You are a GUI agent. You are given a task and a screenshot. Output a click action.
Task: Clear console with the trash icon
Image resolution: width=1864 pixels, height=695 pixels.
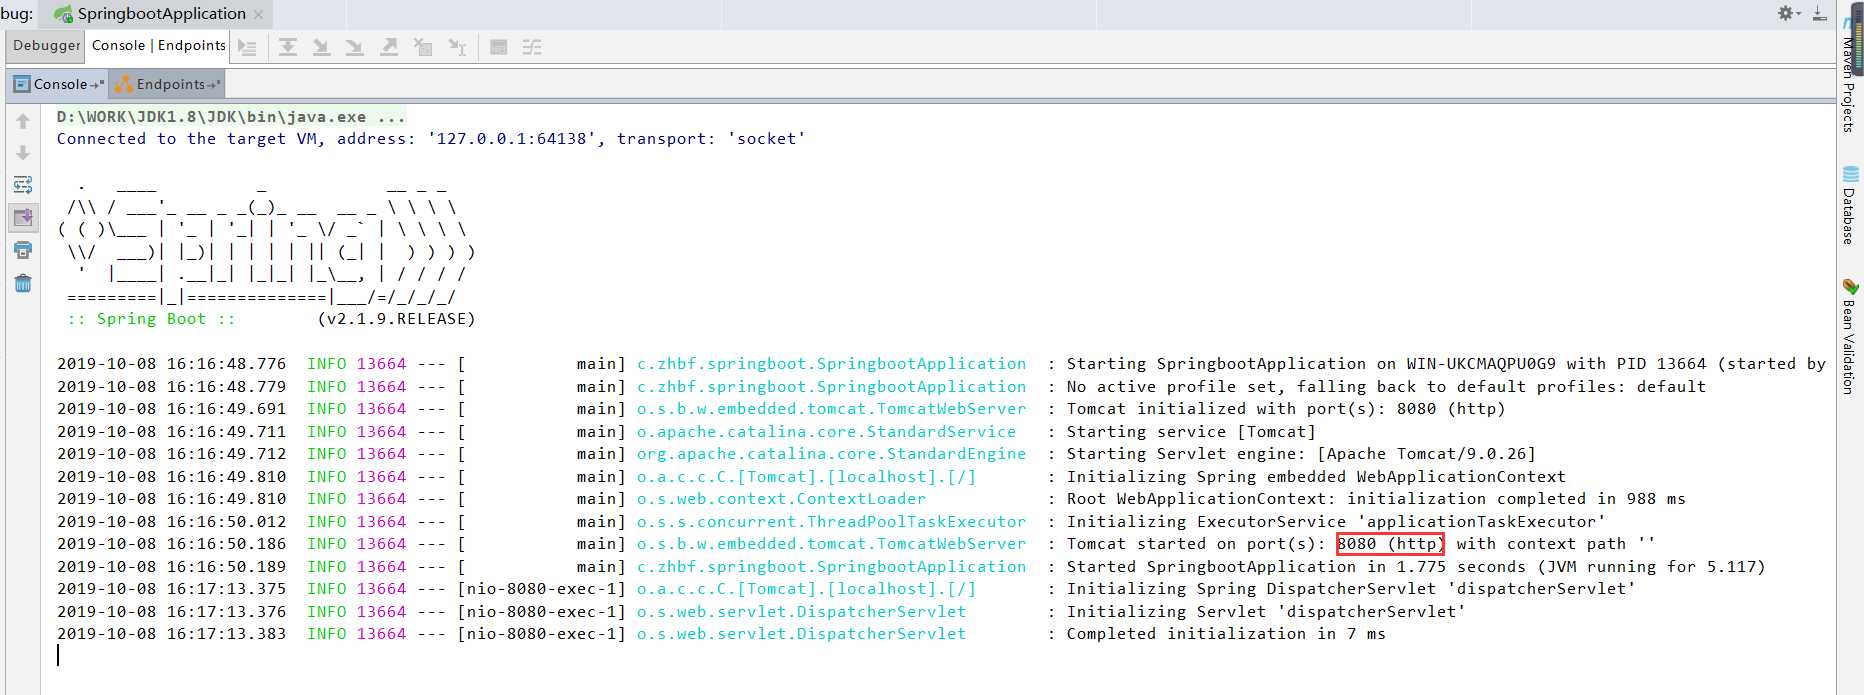(x=23, y=283)
